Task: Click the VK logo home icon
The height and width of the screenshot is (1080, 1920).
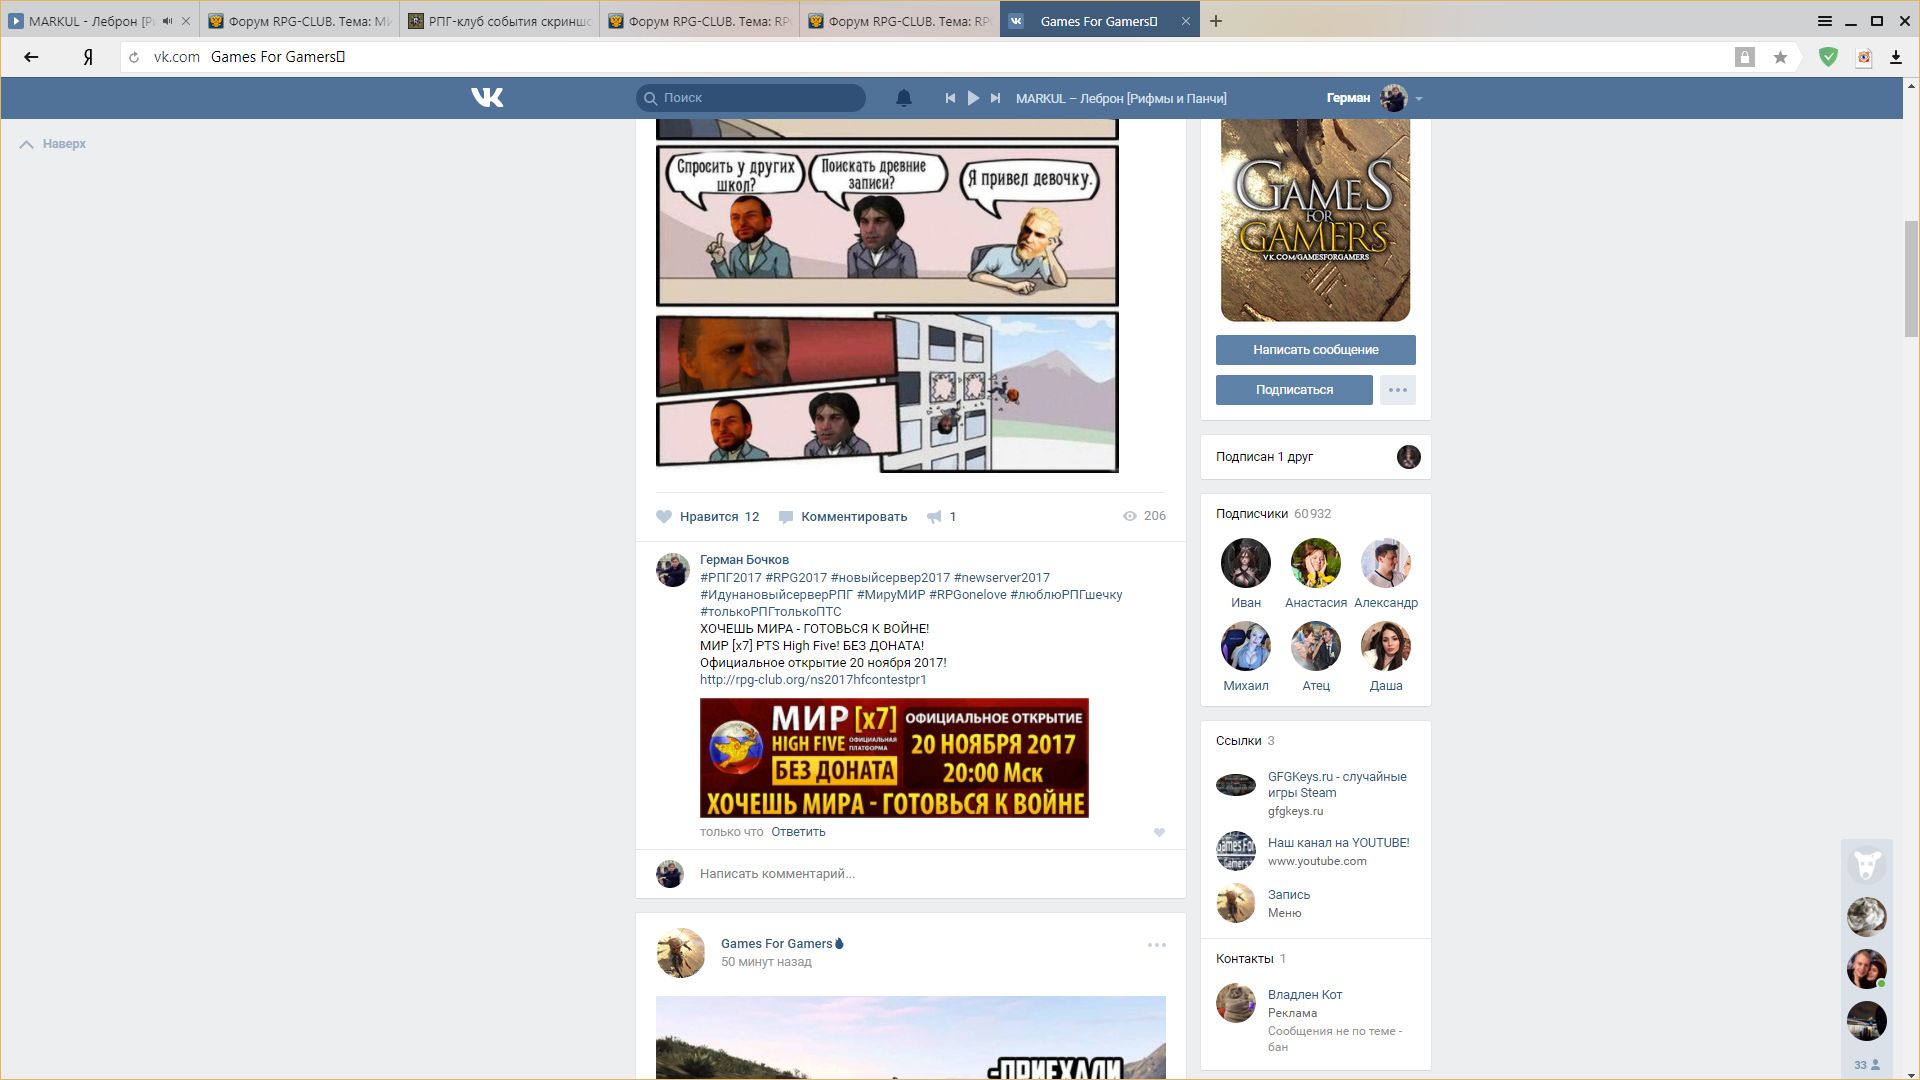Action: (x=487, y=97)
